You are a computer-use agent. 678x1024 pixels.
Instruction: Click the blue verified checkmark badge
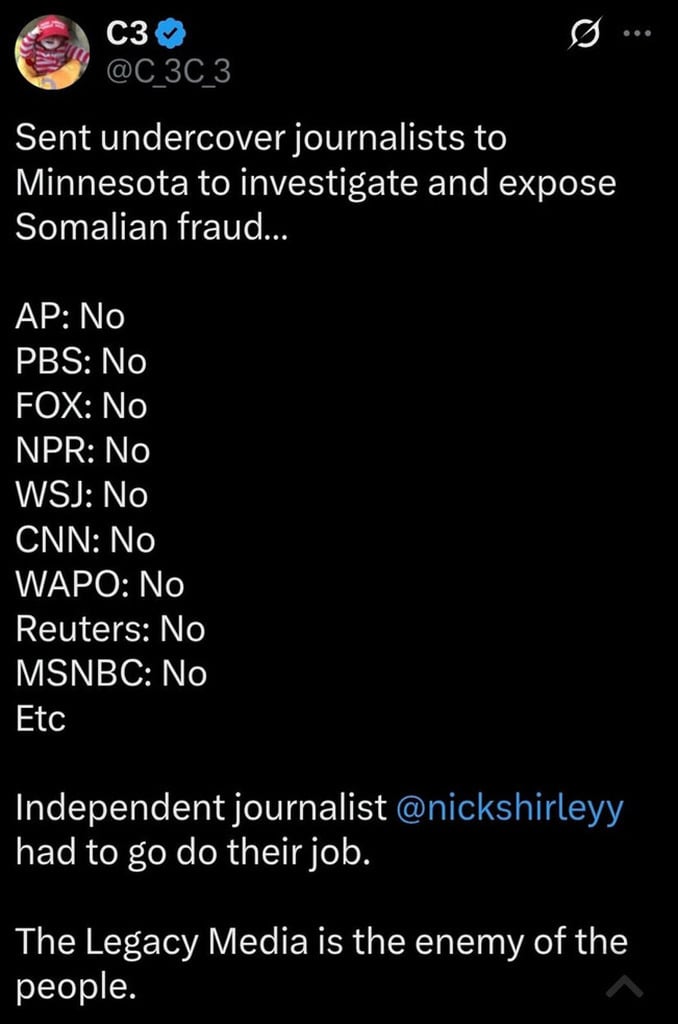pos(171,35)
